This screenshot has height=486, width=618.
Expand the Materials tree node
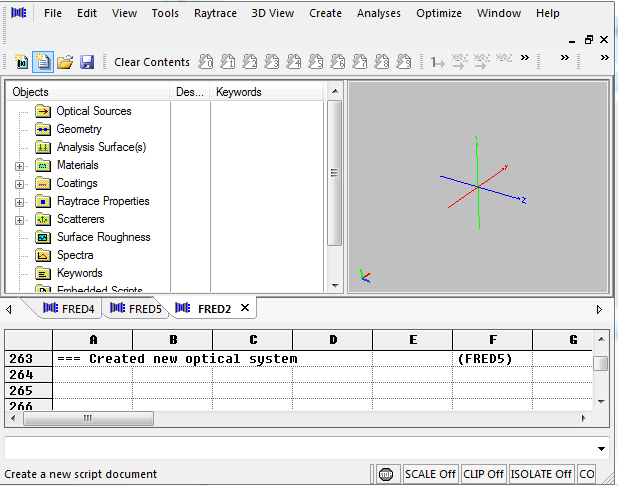(20, 165)
